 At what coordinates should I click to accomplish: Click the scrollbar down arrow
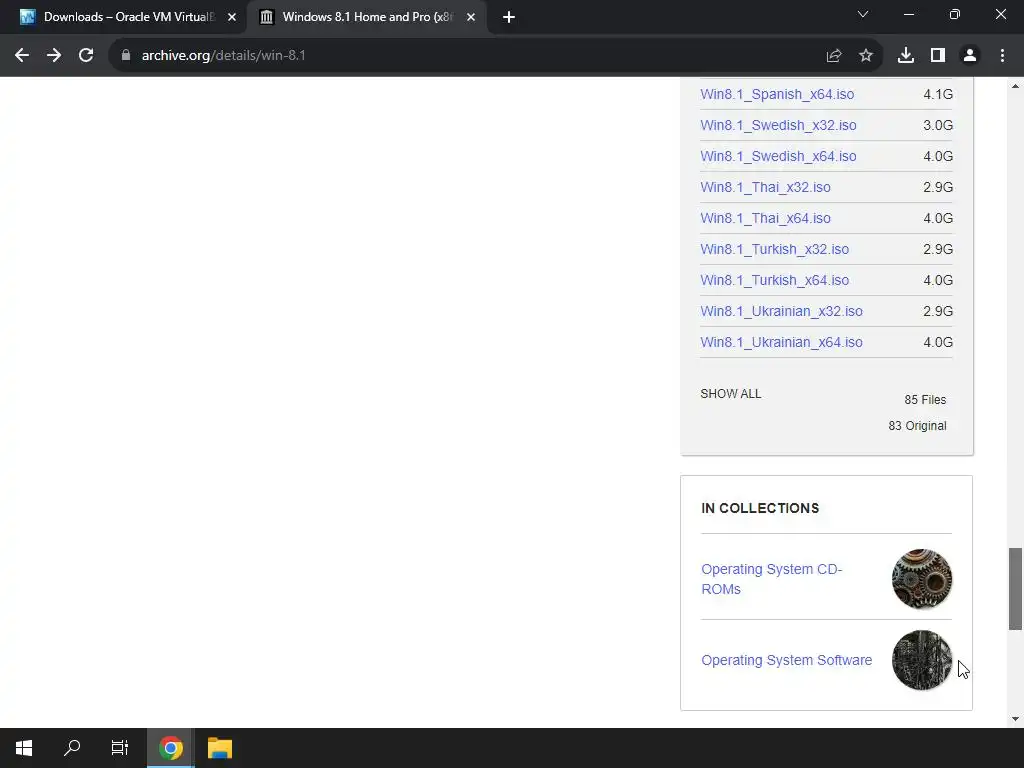1015,719
